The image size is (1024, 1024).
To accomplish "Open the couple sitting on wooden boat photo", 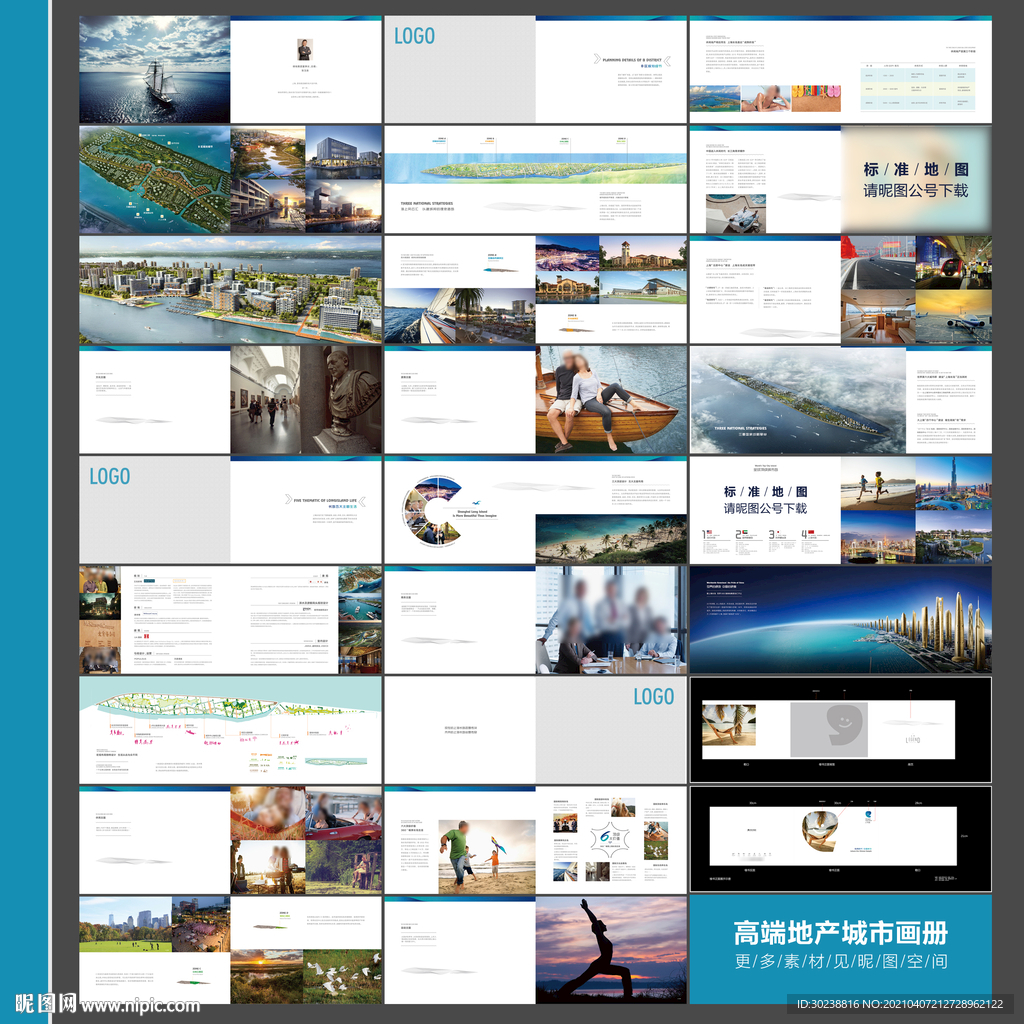I will click(x=611, y=400).
